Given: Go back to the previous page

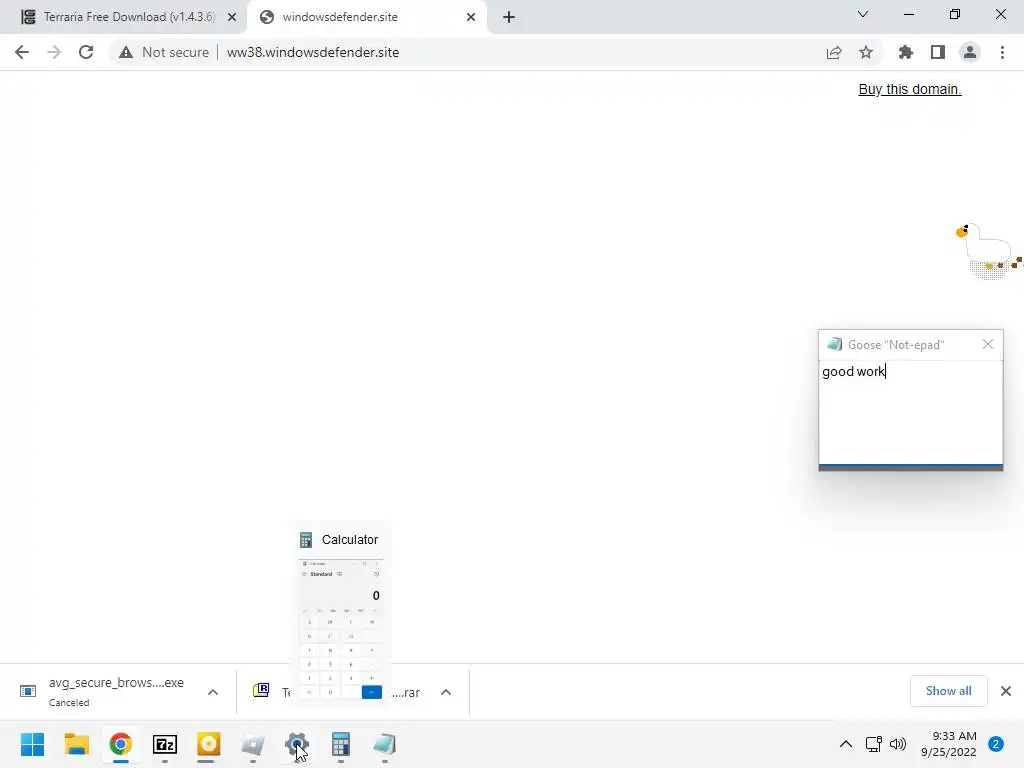Looking at the screenshot, I should 22,52.
